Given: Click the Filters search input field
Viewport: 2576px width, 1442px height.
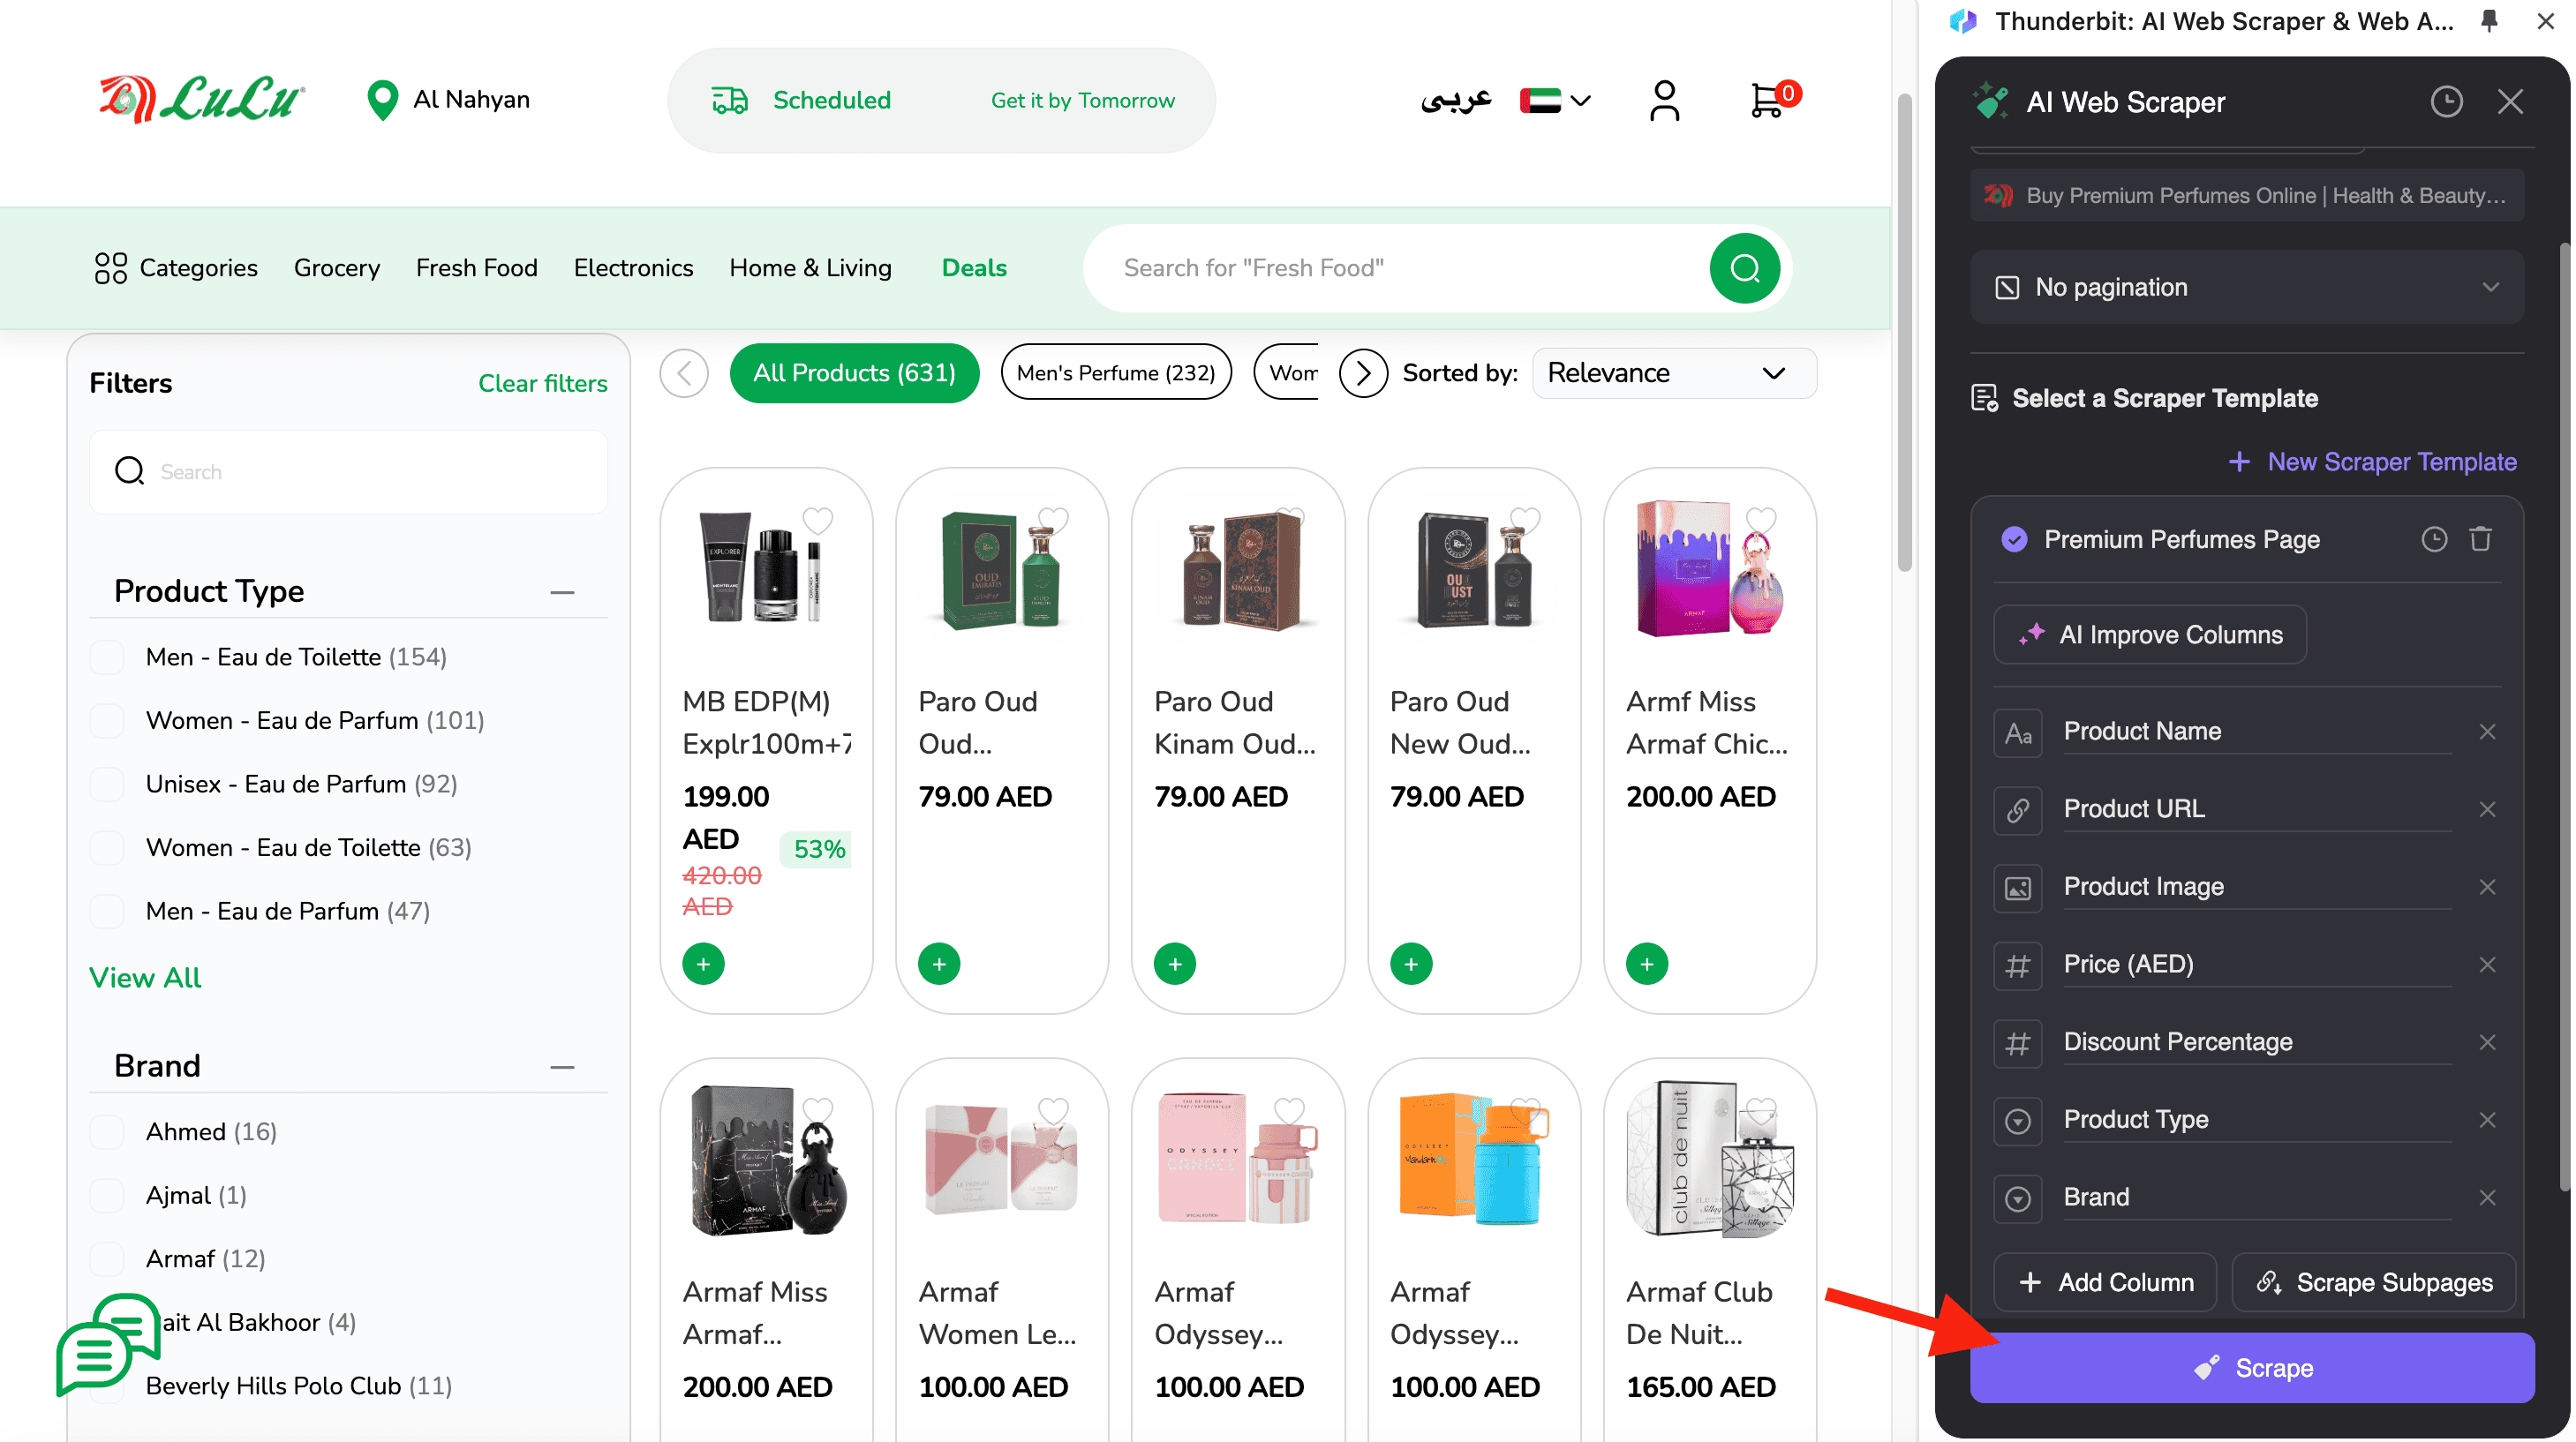Looking at the screenshot, I should click(348, 471).
